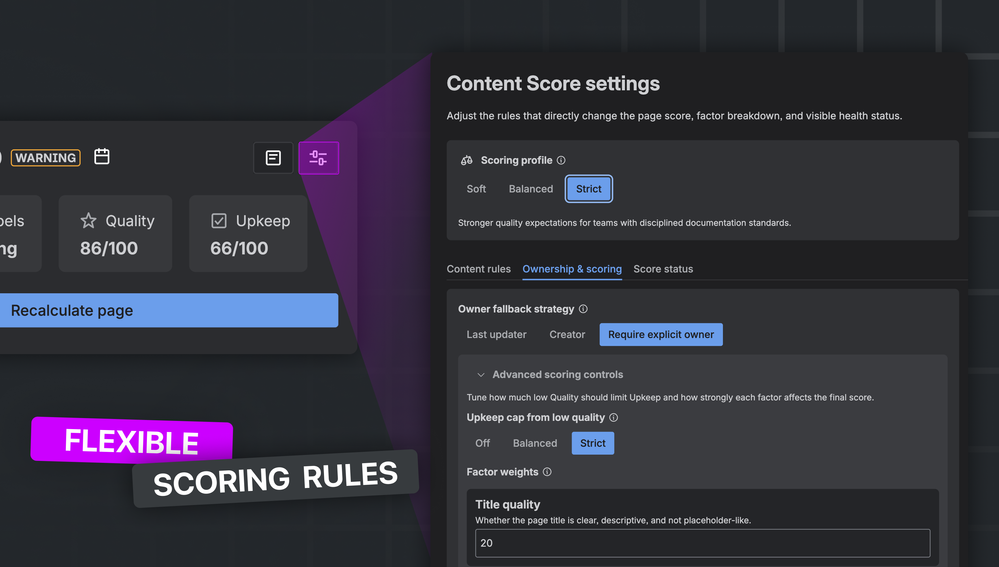Click the scales icon beside Scoring profile
Image resolution: width=999 pixels, height=567 pixels.
point(467,161)
